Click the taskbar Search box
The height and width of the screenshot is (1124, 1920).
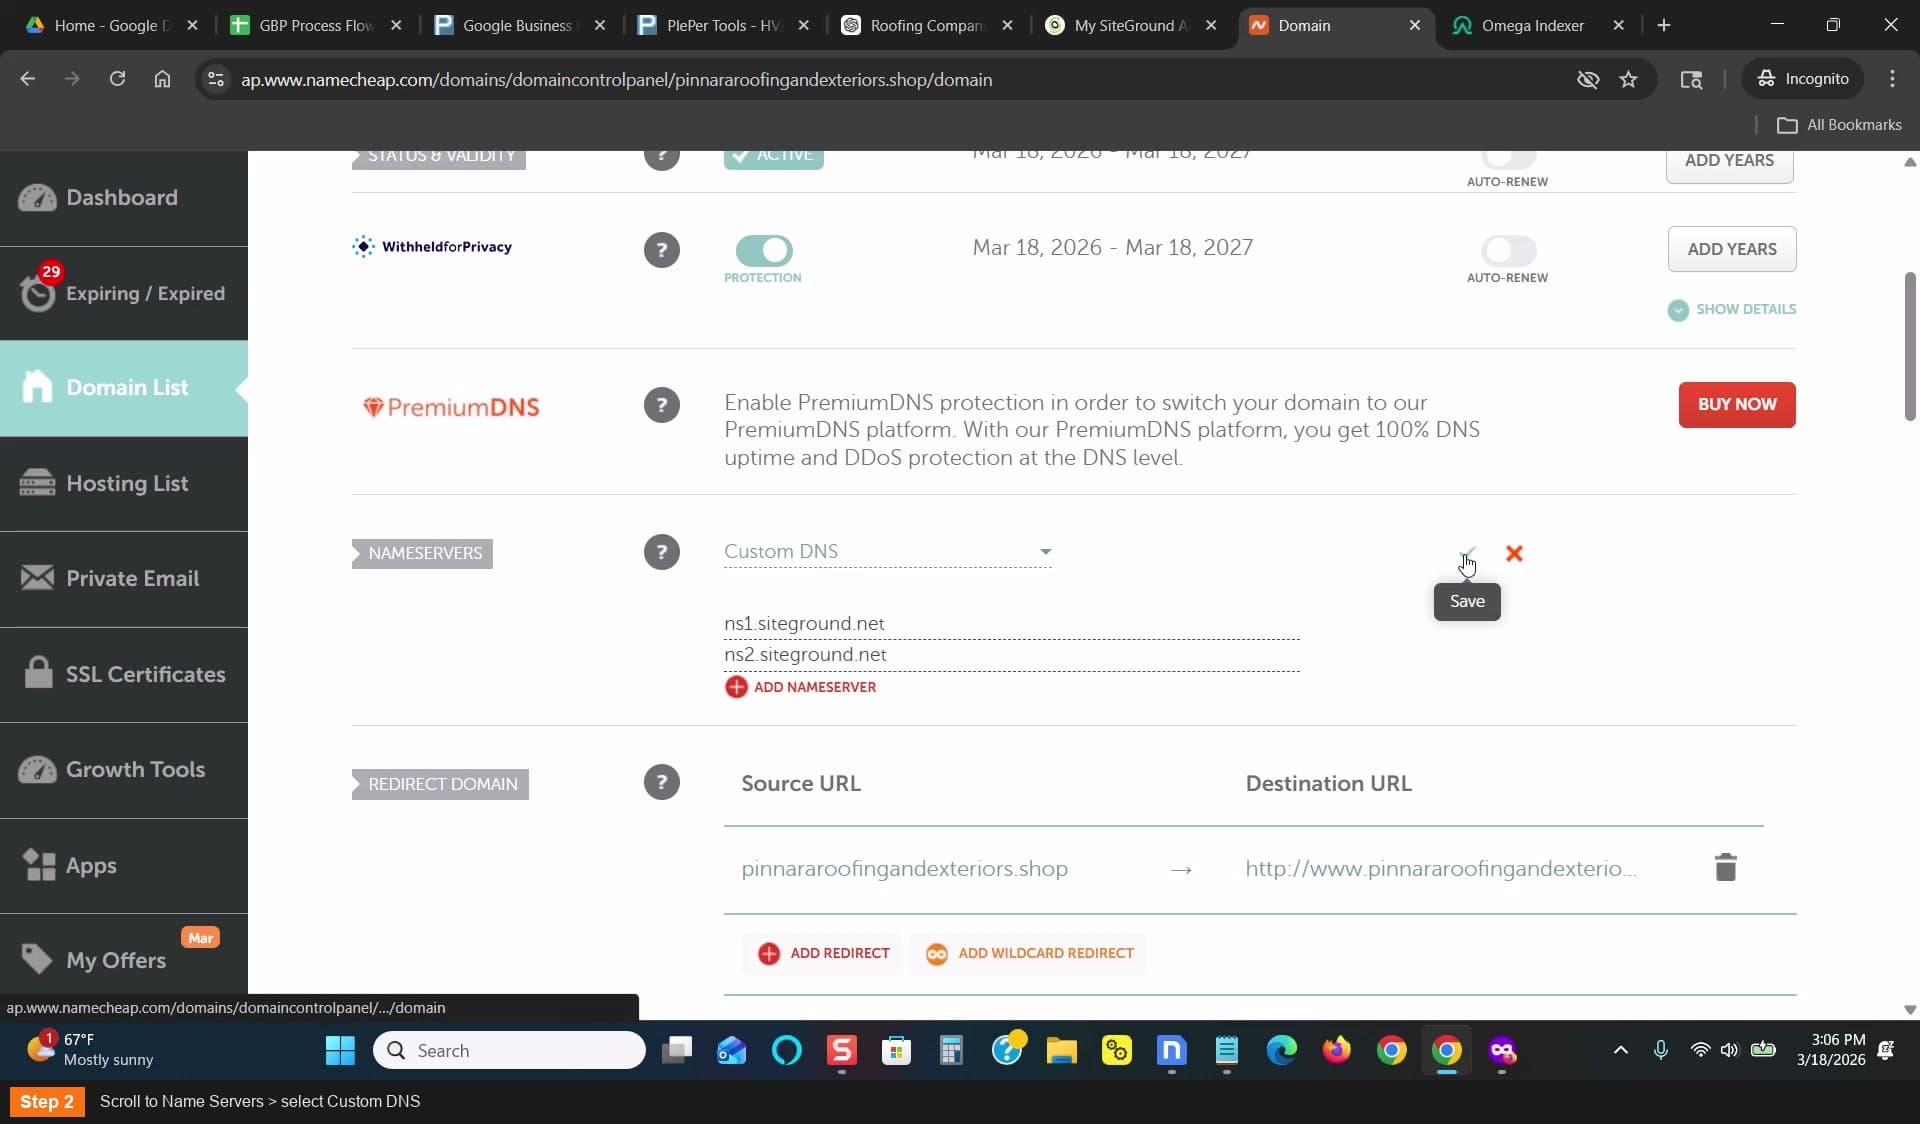pos(510,1050)
